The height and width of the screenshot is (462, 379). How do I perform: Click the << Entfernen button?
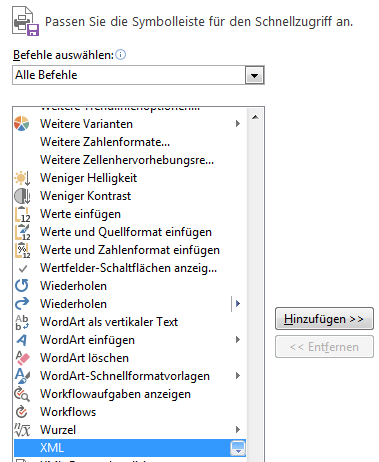click(324, 347)
